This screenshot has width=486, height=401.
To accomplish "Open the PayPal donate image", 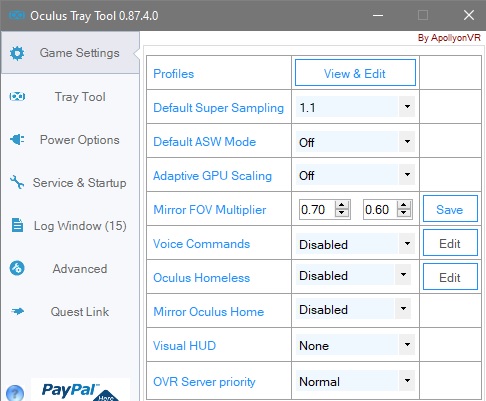I will 80,390.
